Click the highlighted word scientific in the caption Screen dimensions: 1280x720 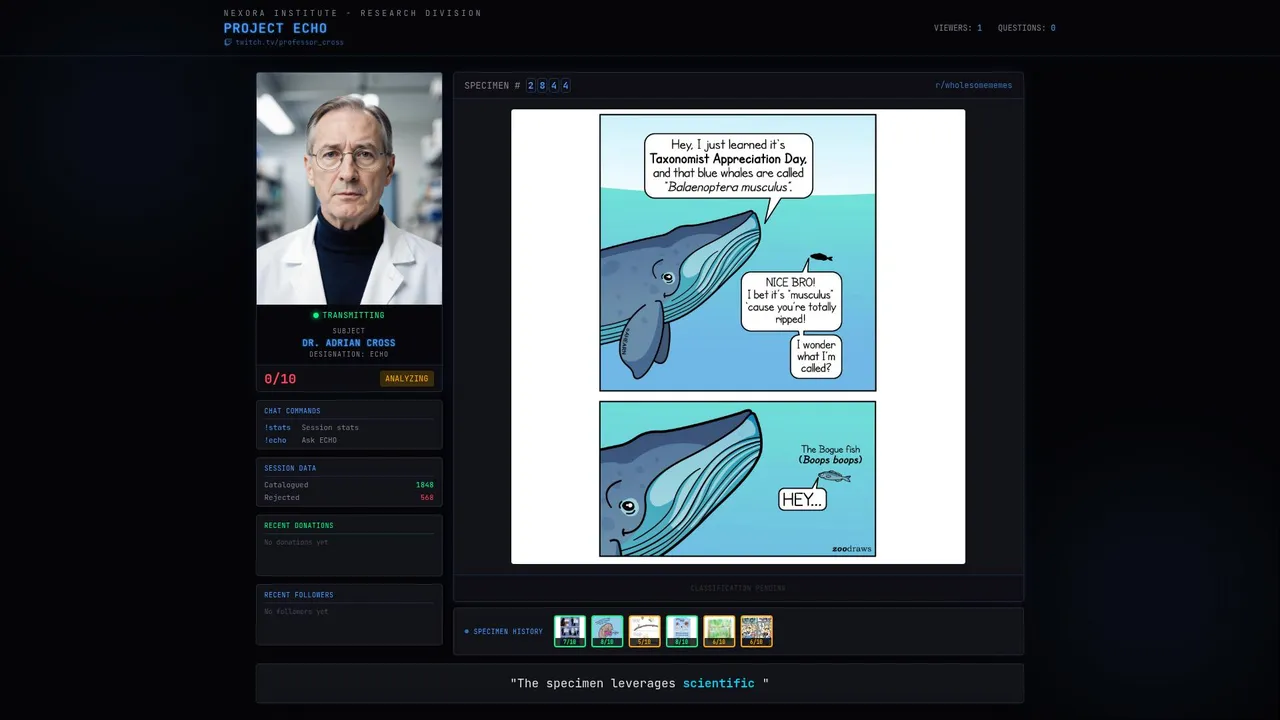[x=719, y=683]
